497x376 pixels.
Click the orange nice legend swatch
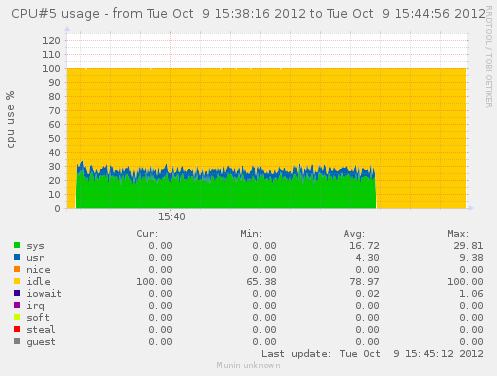tap(17, 269)
